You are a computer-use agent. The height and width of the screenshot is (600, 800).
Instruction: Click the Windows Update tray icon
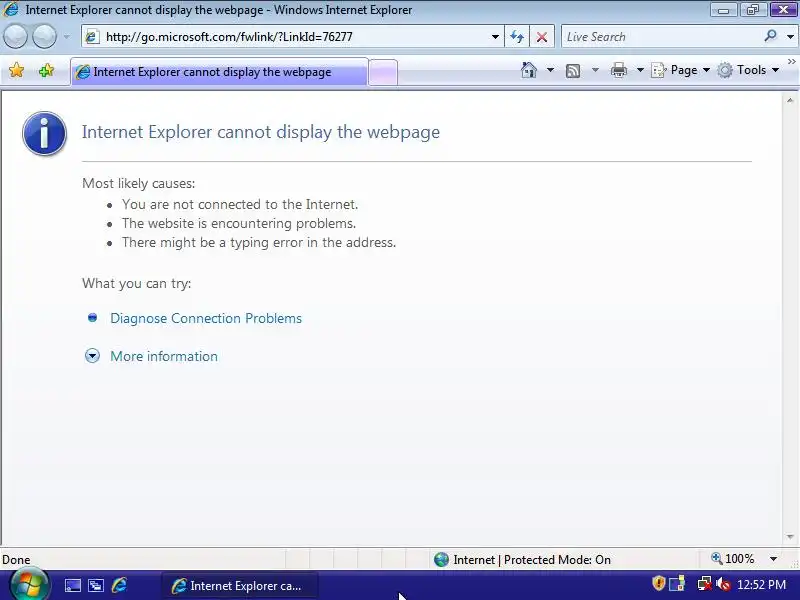tap(677, 583)
